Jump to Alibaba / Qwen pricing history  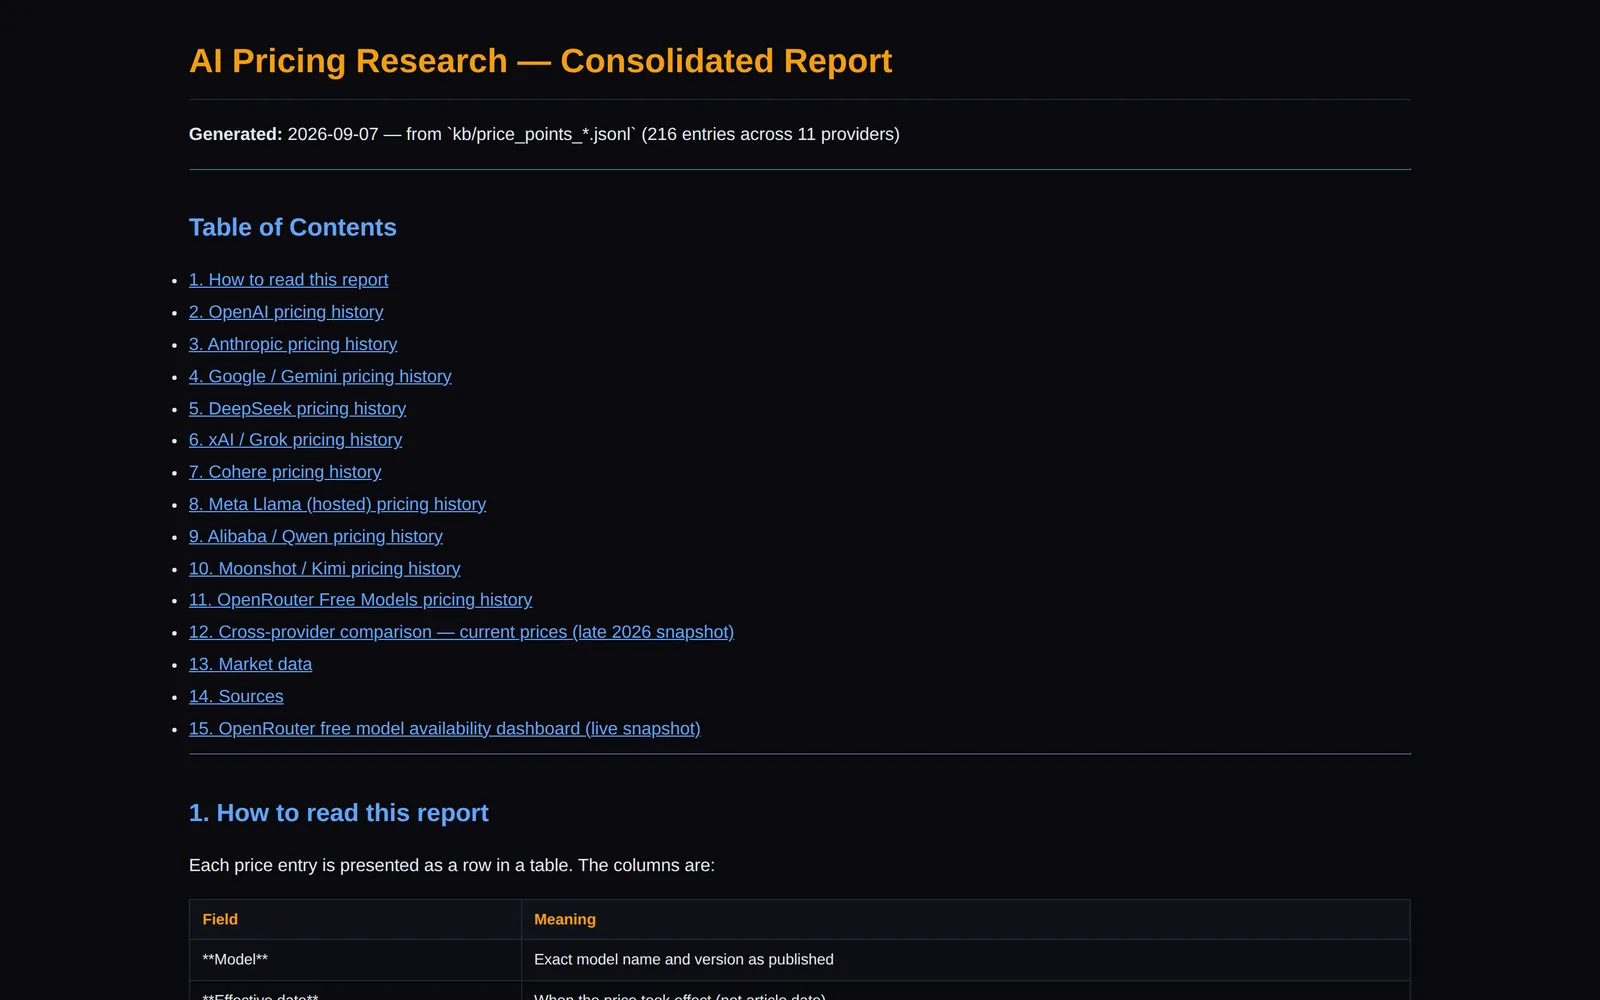316,536
